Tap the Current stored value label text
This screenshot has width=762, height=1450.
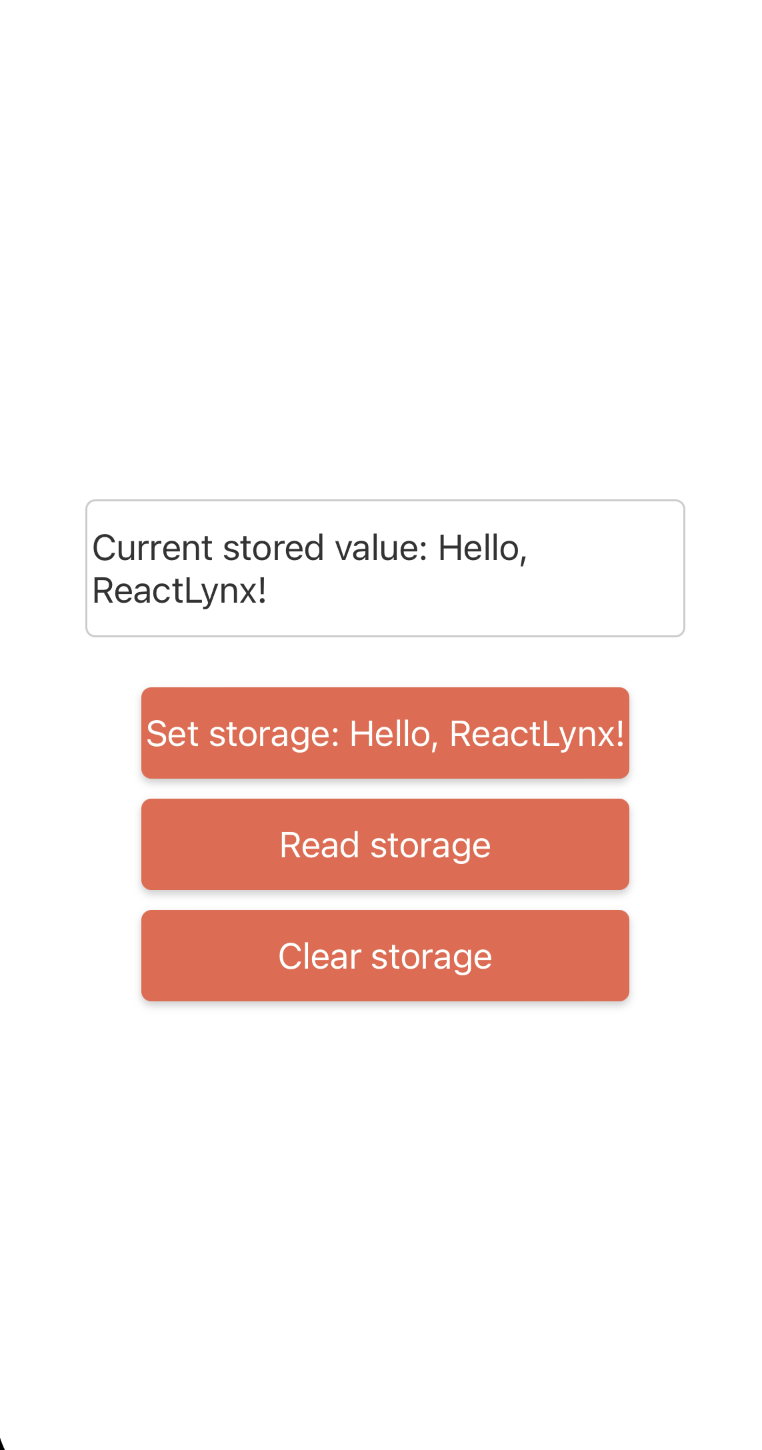coord(260,548)
